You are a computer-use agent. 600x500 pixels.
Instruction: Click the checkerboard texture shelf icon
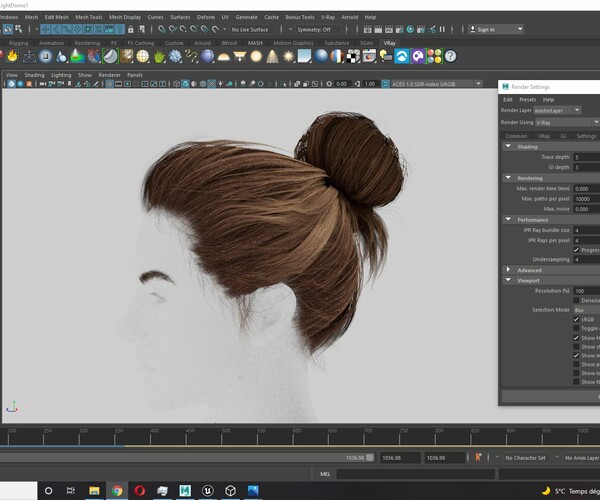[353, 57]
